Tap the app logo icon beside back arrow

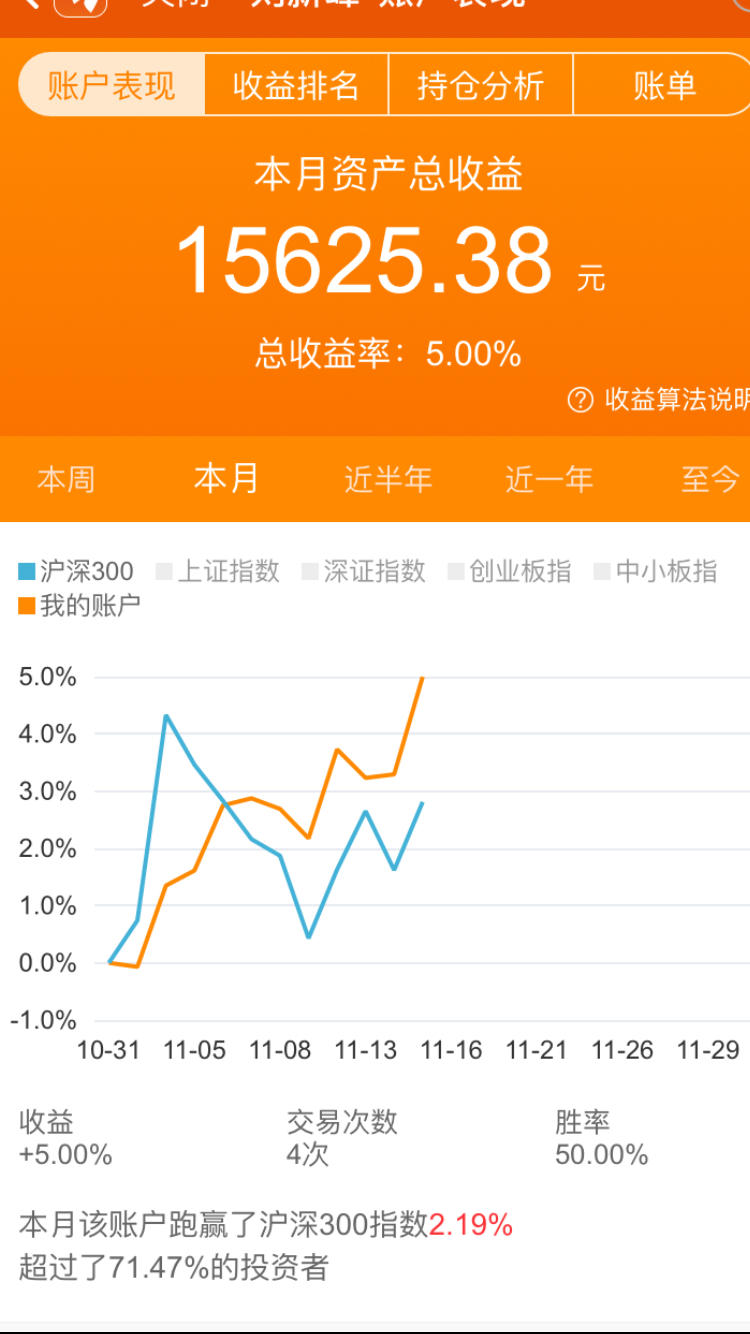[80, 6]
